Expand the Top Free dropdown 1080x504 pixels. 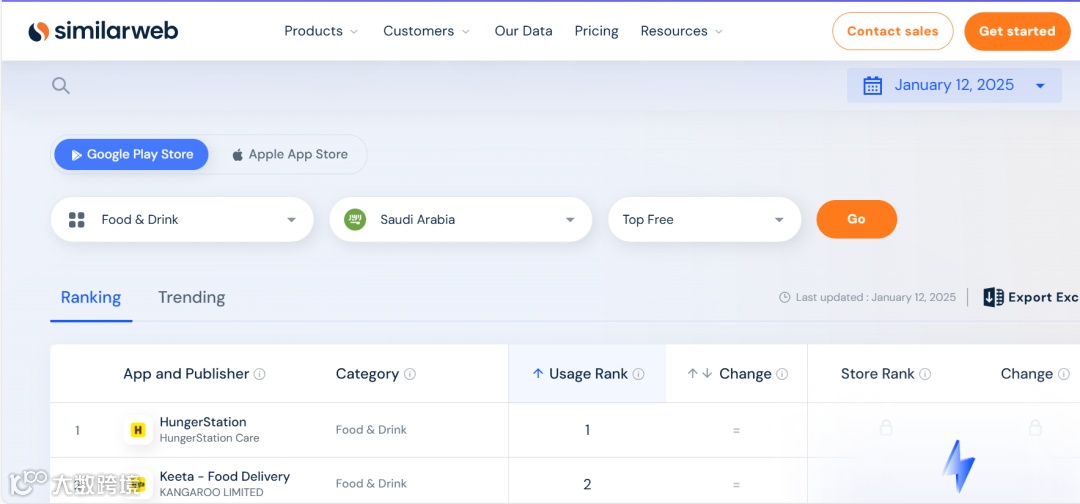[x=704, y=220]
